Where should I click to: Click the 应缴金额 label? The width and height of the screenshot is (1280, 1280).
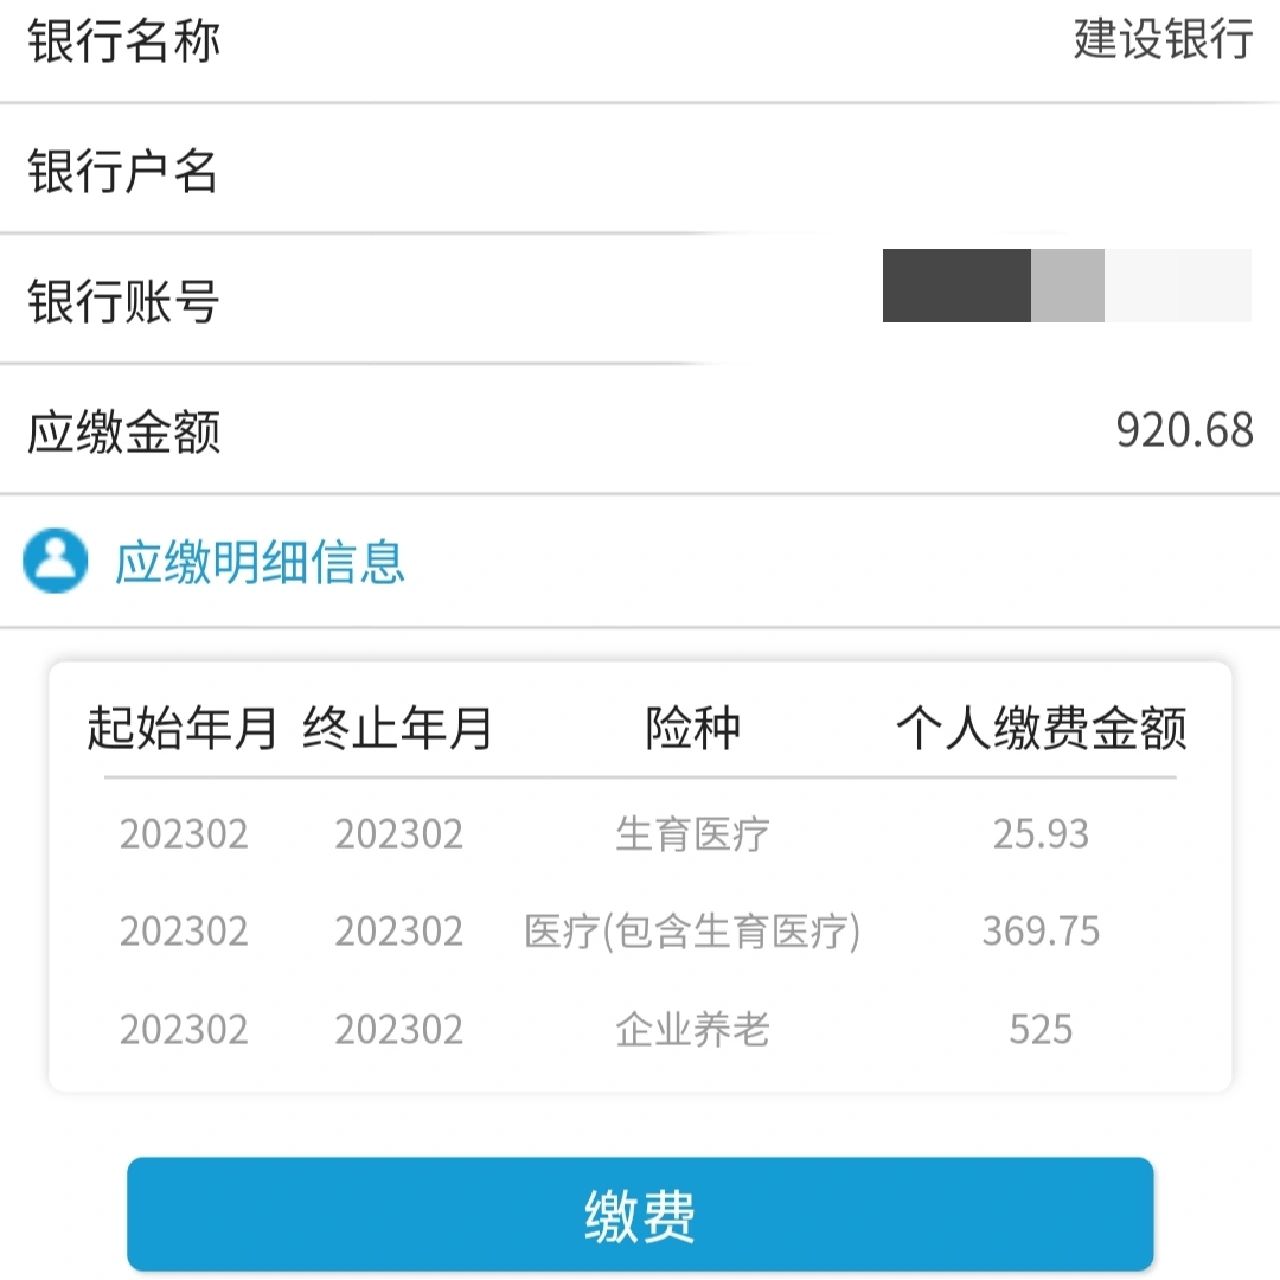pos(123,432)
